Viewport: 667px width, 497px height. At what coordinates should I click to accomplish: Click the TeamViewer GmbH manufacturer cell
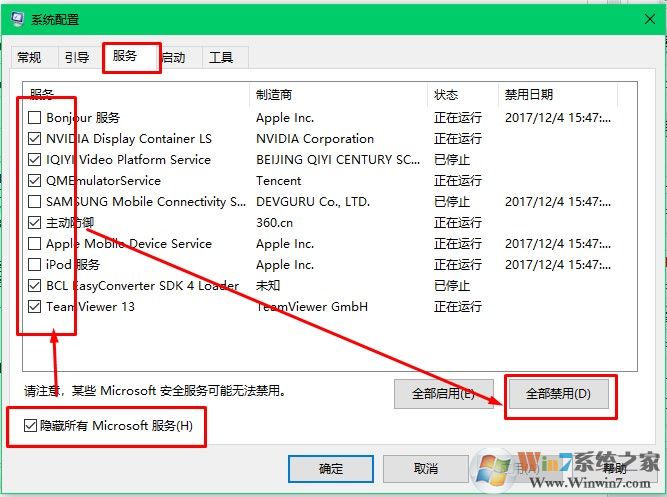[x=312, y=306]
